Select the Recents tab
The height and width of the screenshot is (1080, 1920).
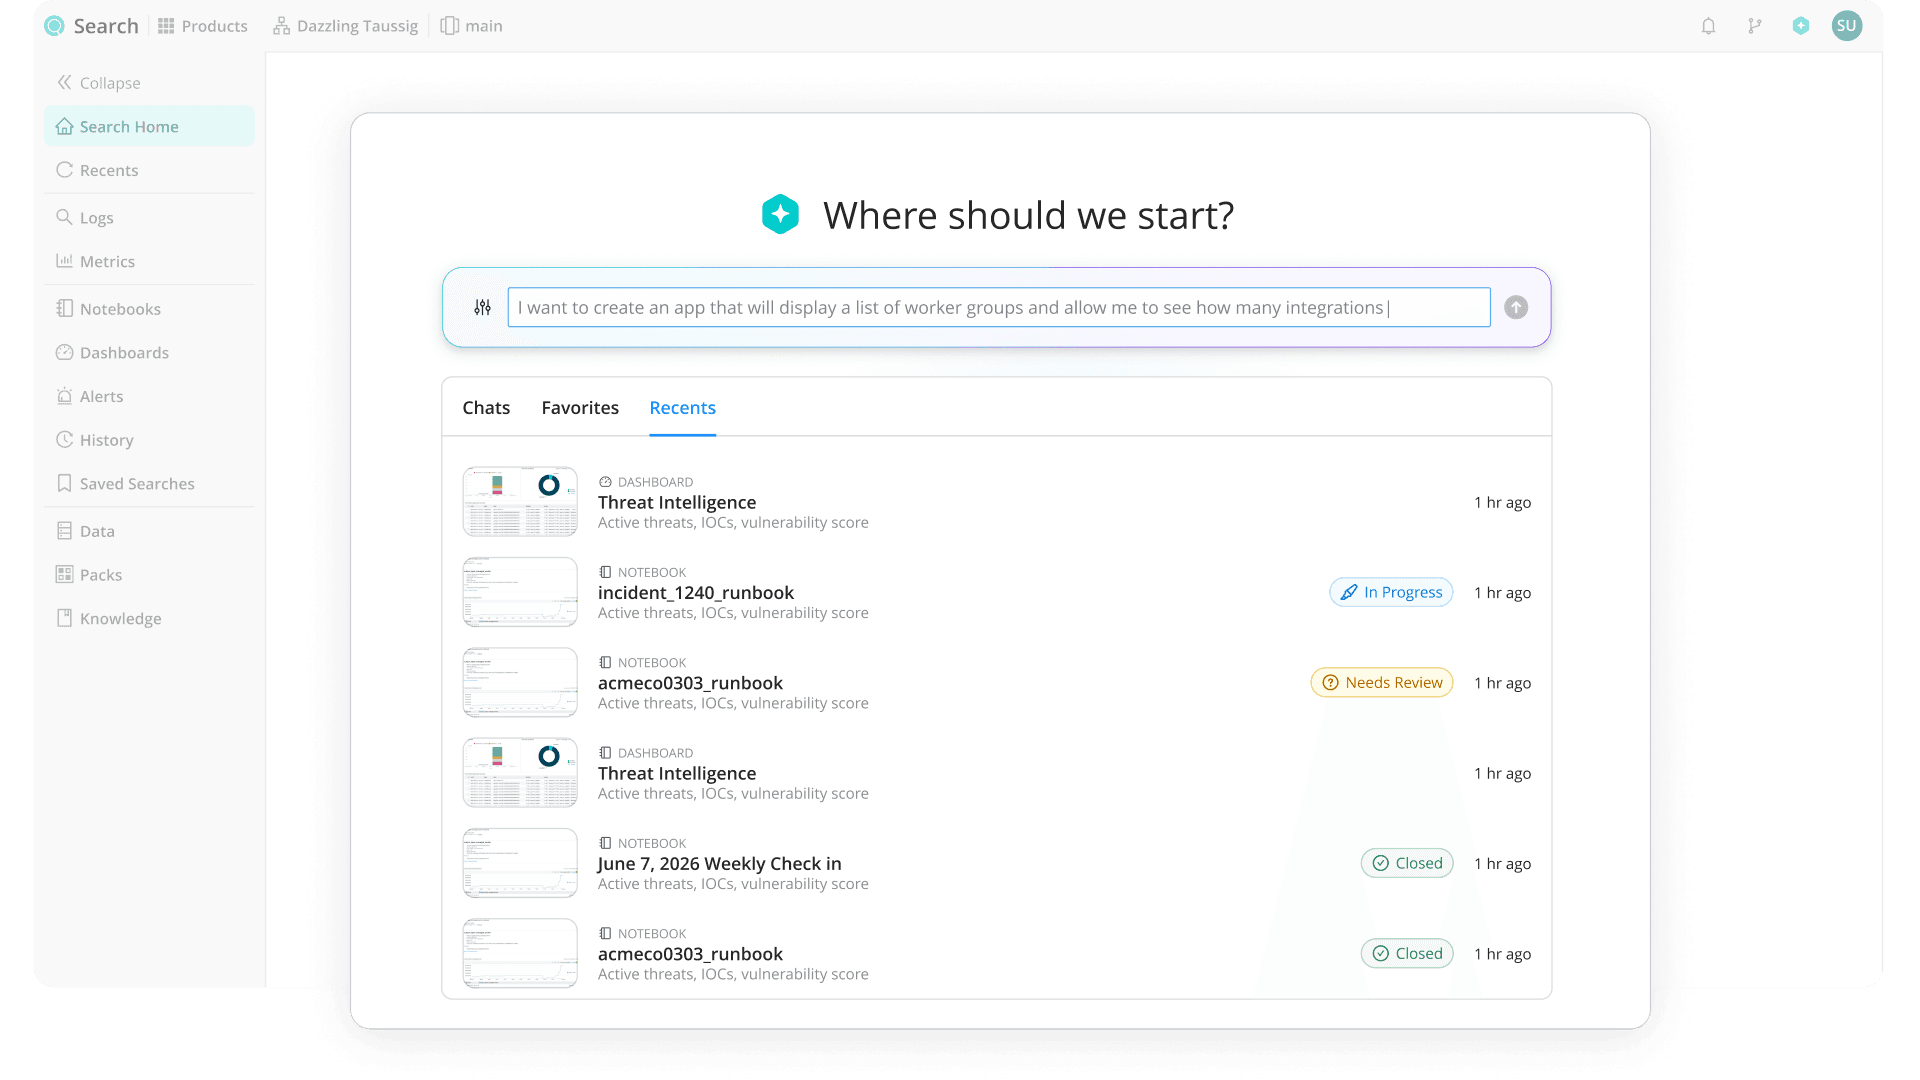pos(683,407)
